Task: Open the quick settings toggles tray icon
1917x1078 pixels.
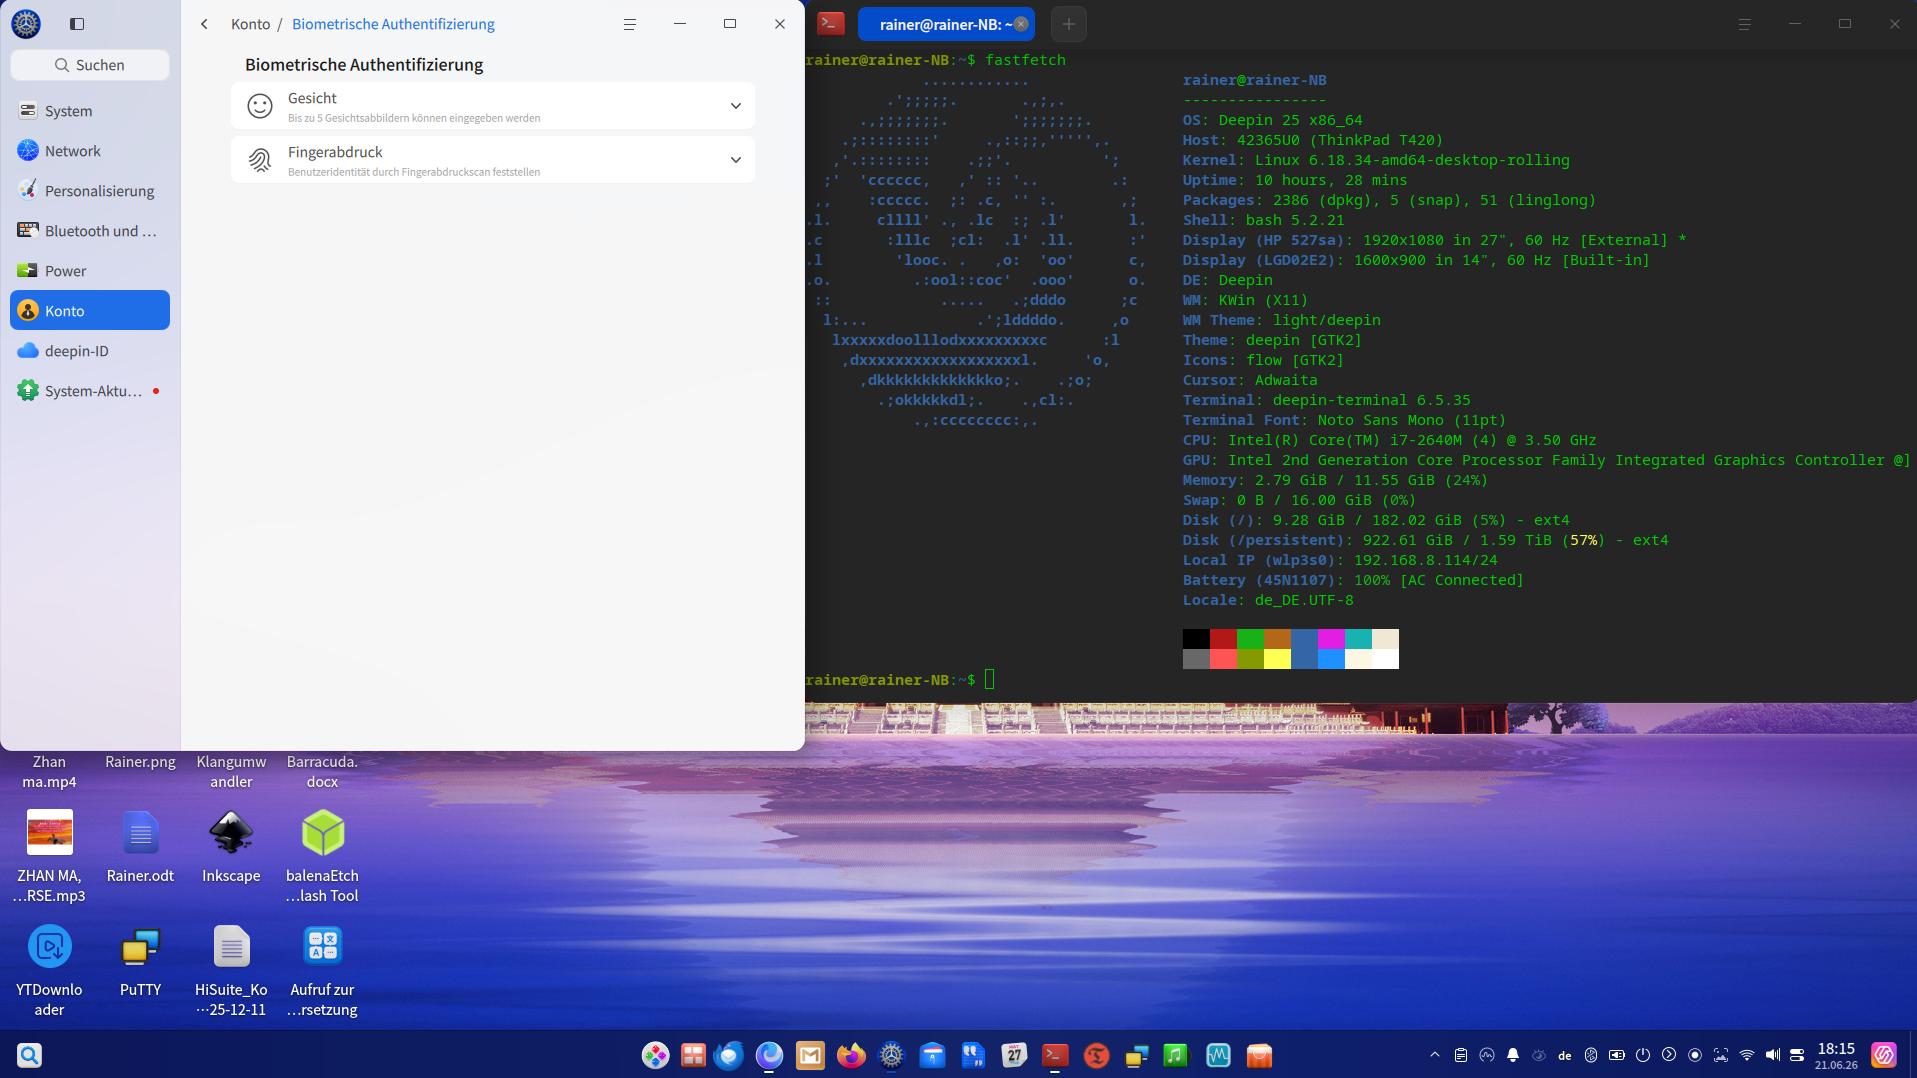Action: [x=1797, y=1055]
